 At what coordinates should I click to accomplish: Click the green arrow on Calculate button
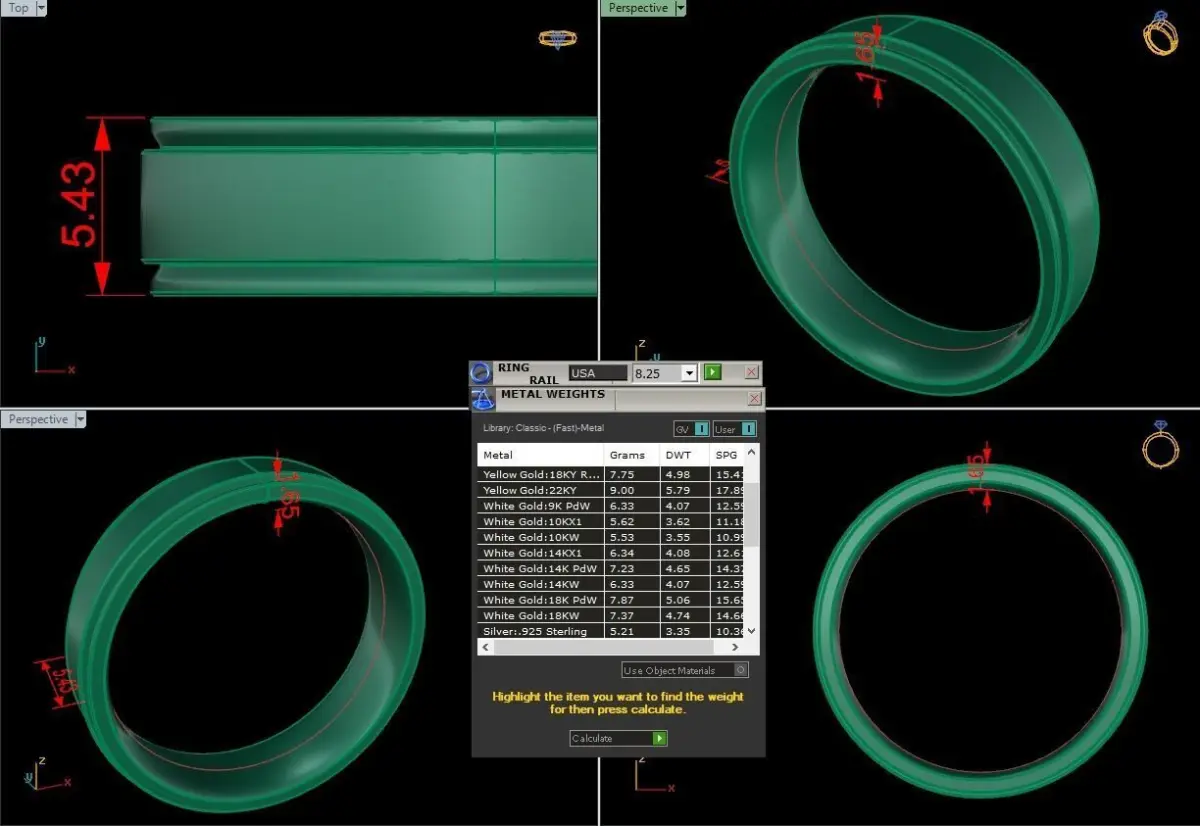click(x=659, y=738)
